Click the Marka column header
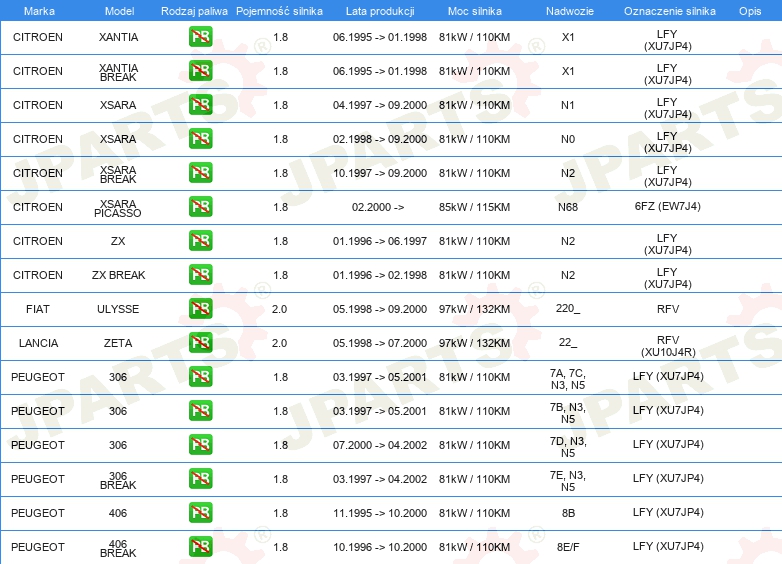 (39, 11)
